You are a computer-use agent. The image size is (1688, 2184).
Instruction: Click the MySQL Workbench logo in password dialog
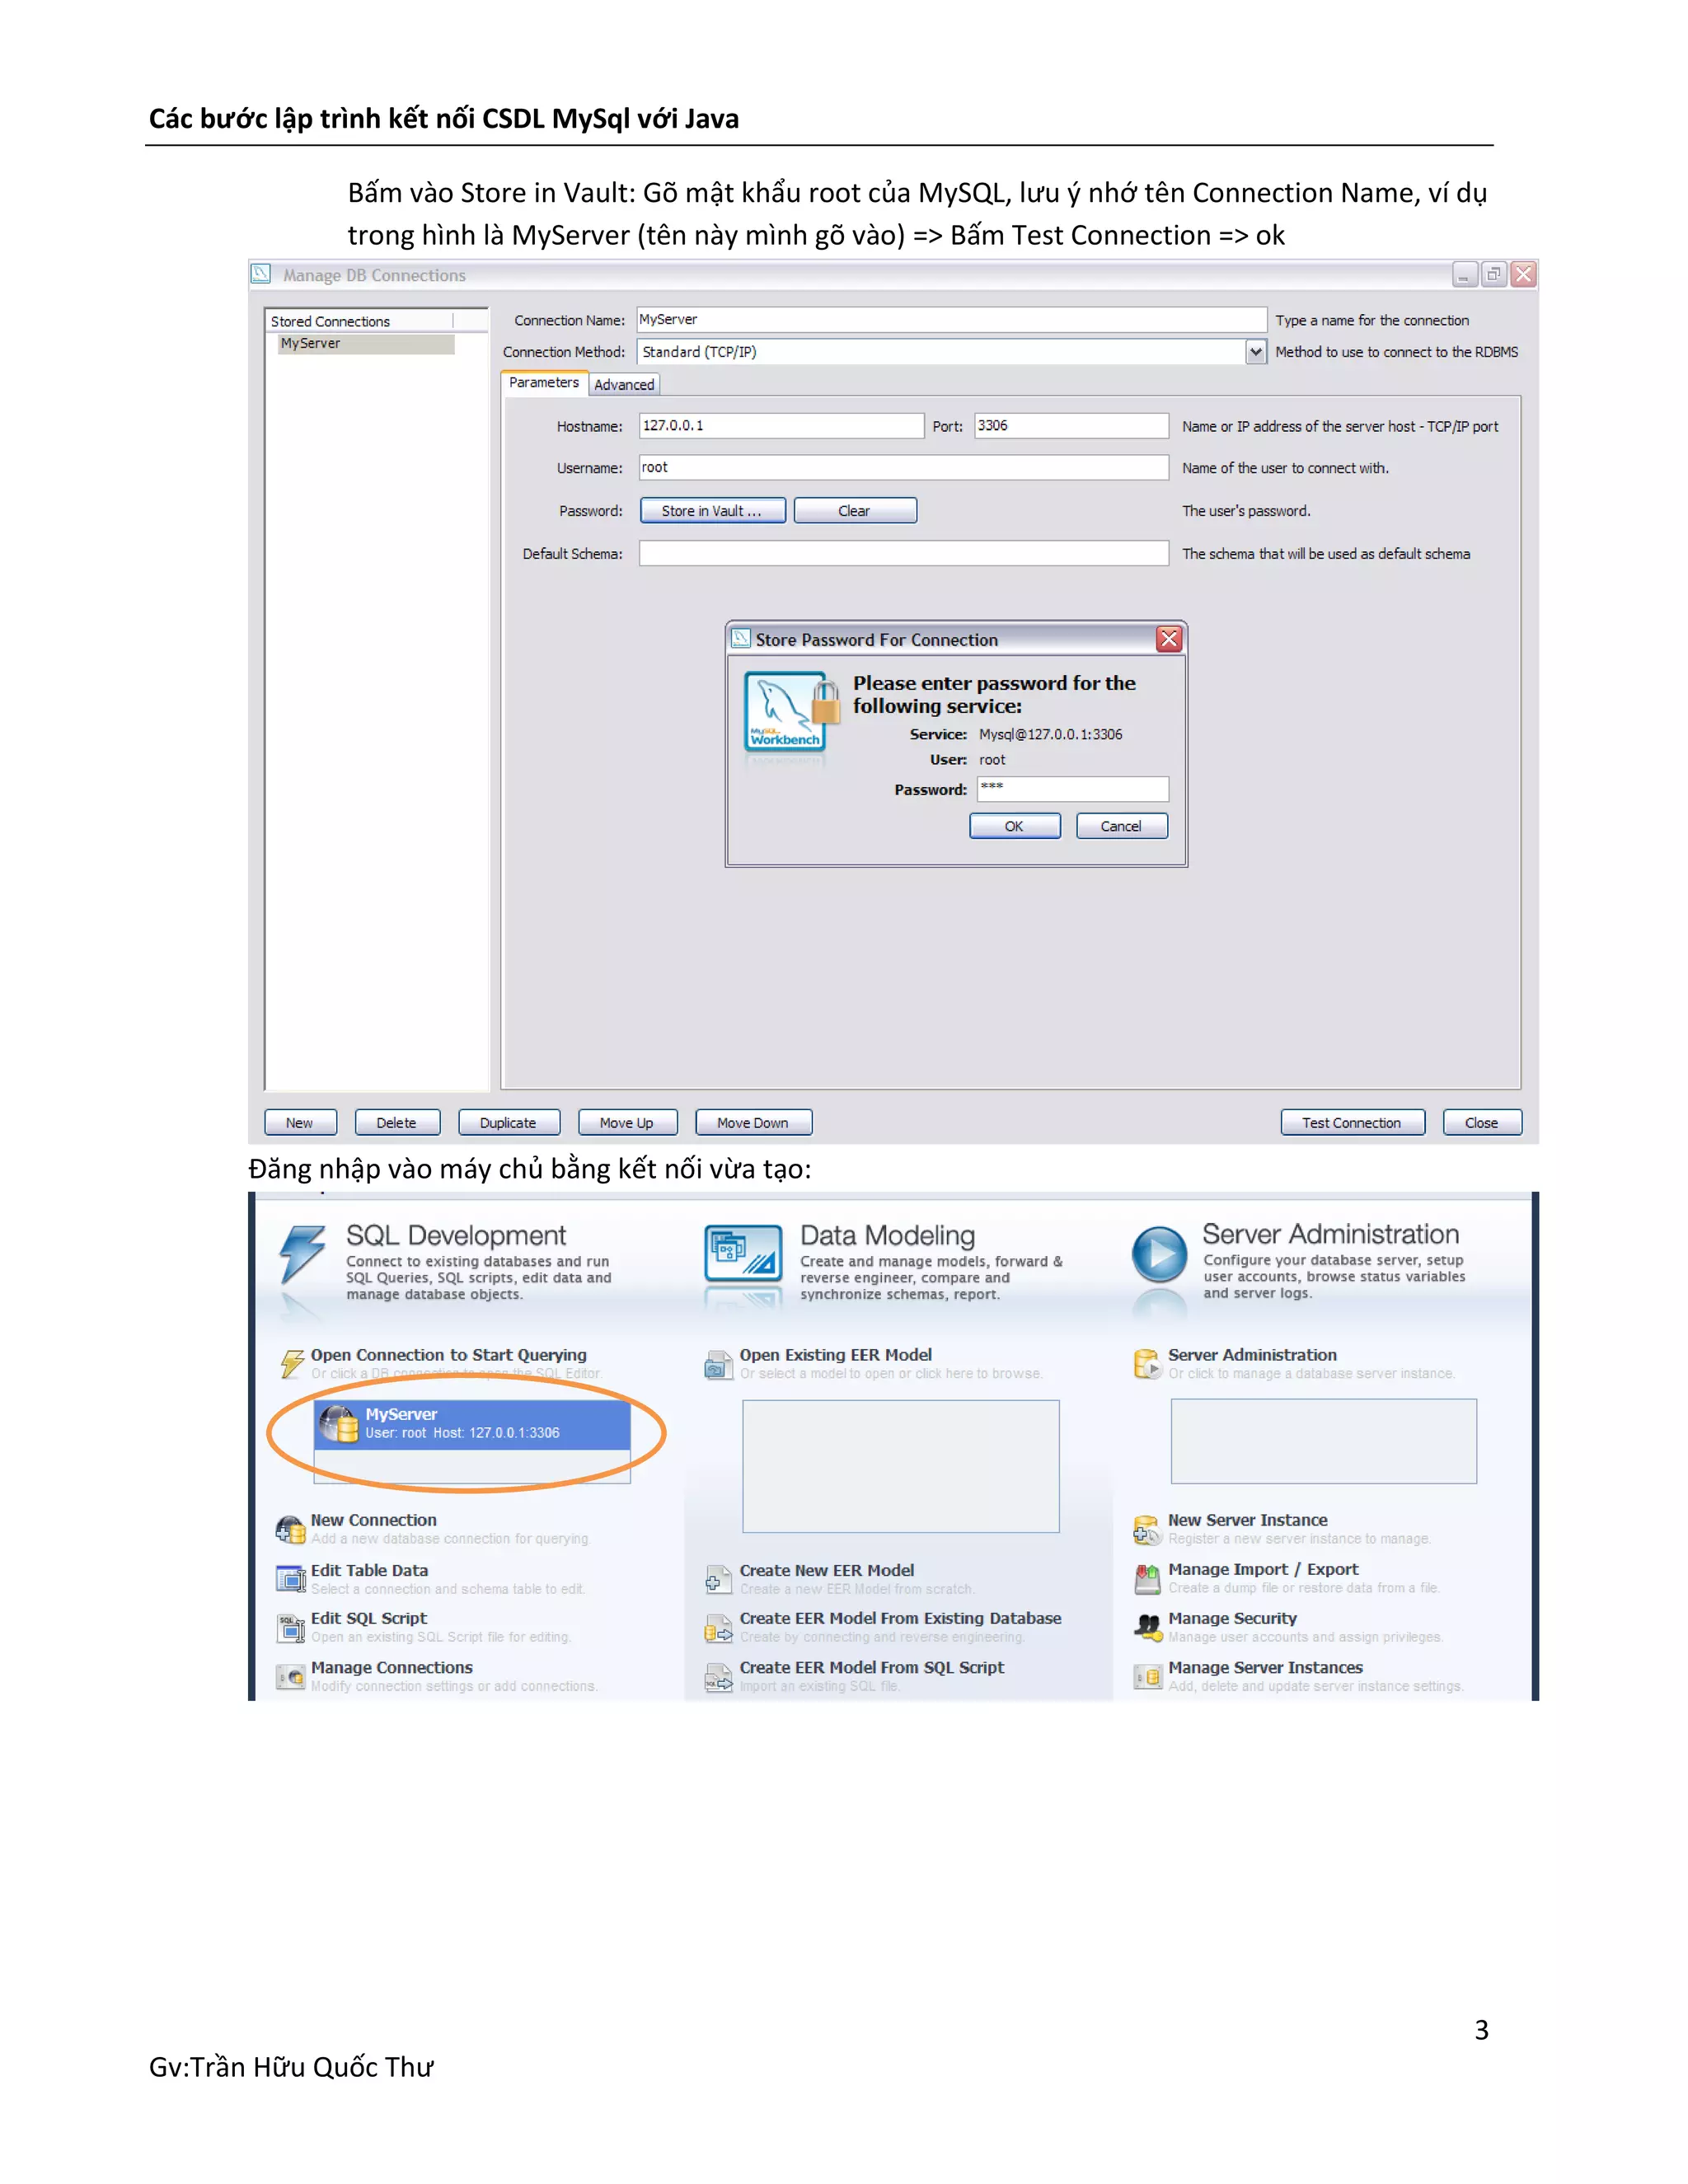792,712
